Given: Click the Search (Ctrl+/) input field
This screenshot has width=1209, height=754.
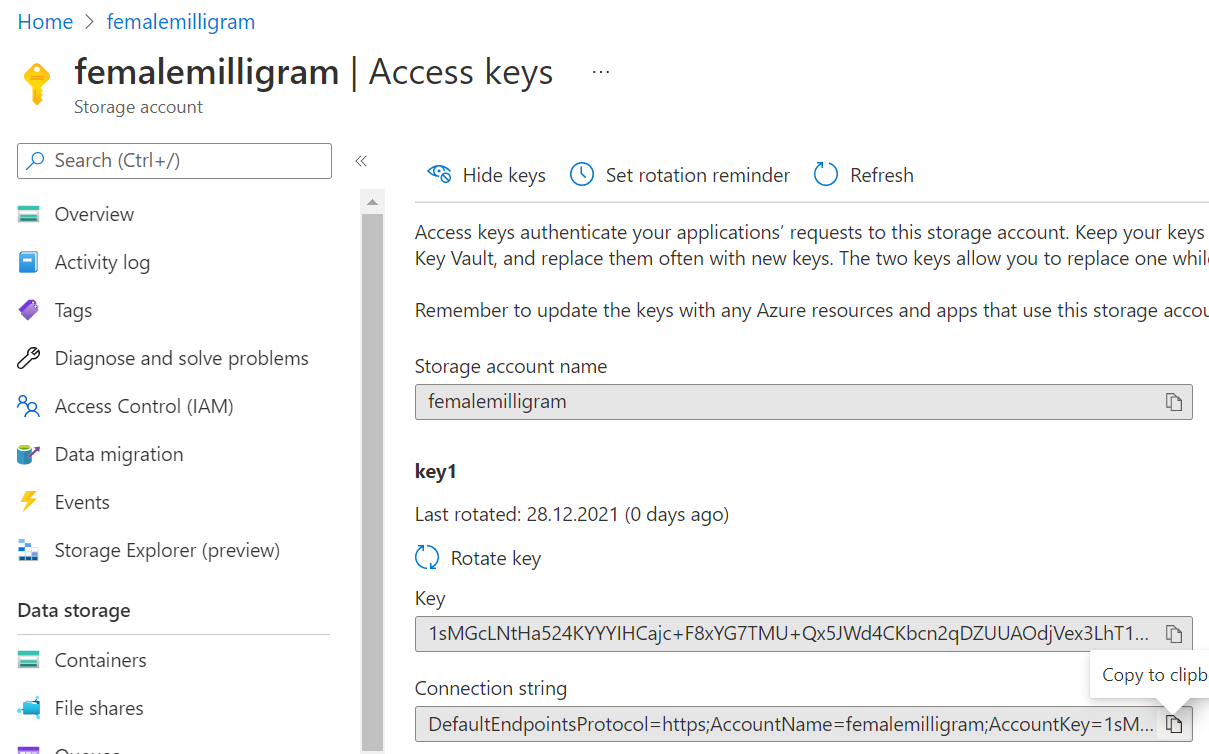Looking at the screenshot, I should [174, 160].
